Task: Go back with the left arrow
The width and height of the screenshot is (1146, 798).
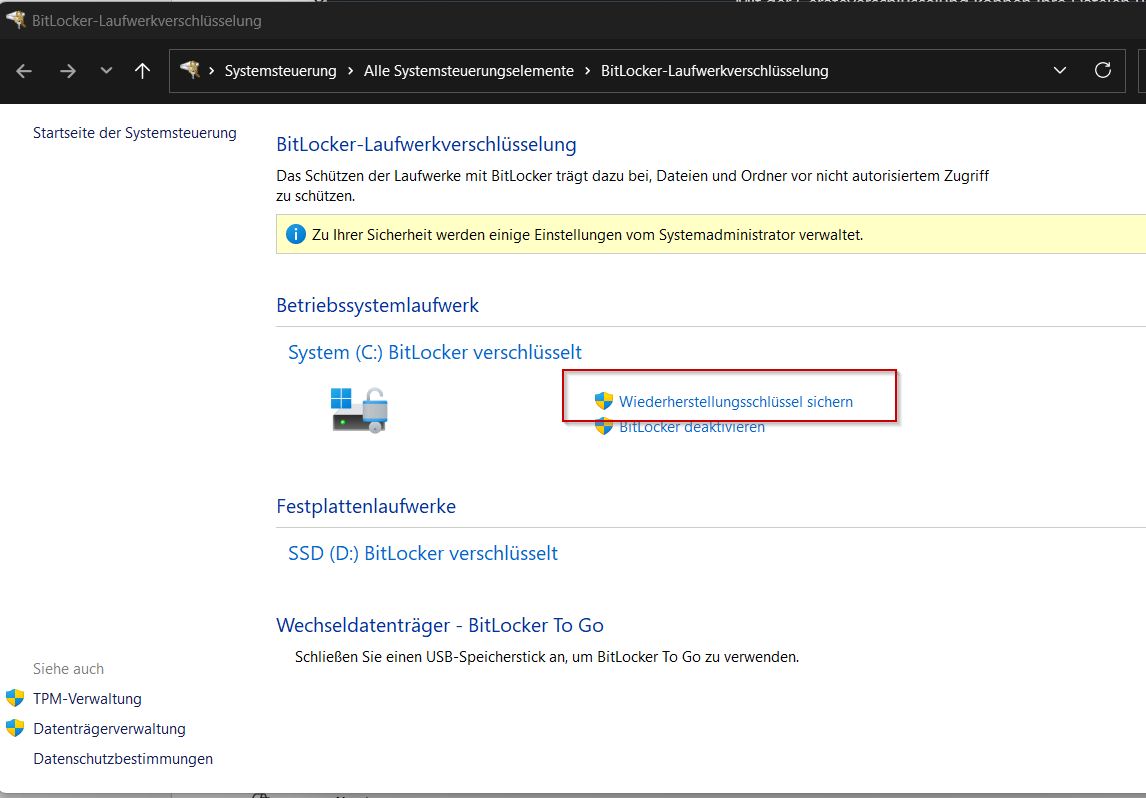Action: [24, 71]
